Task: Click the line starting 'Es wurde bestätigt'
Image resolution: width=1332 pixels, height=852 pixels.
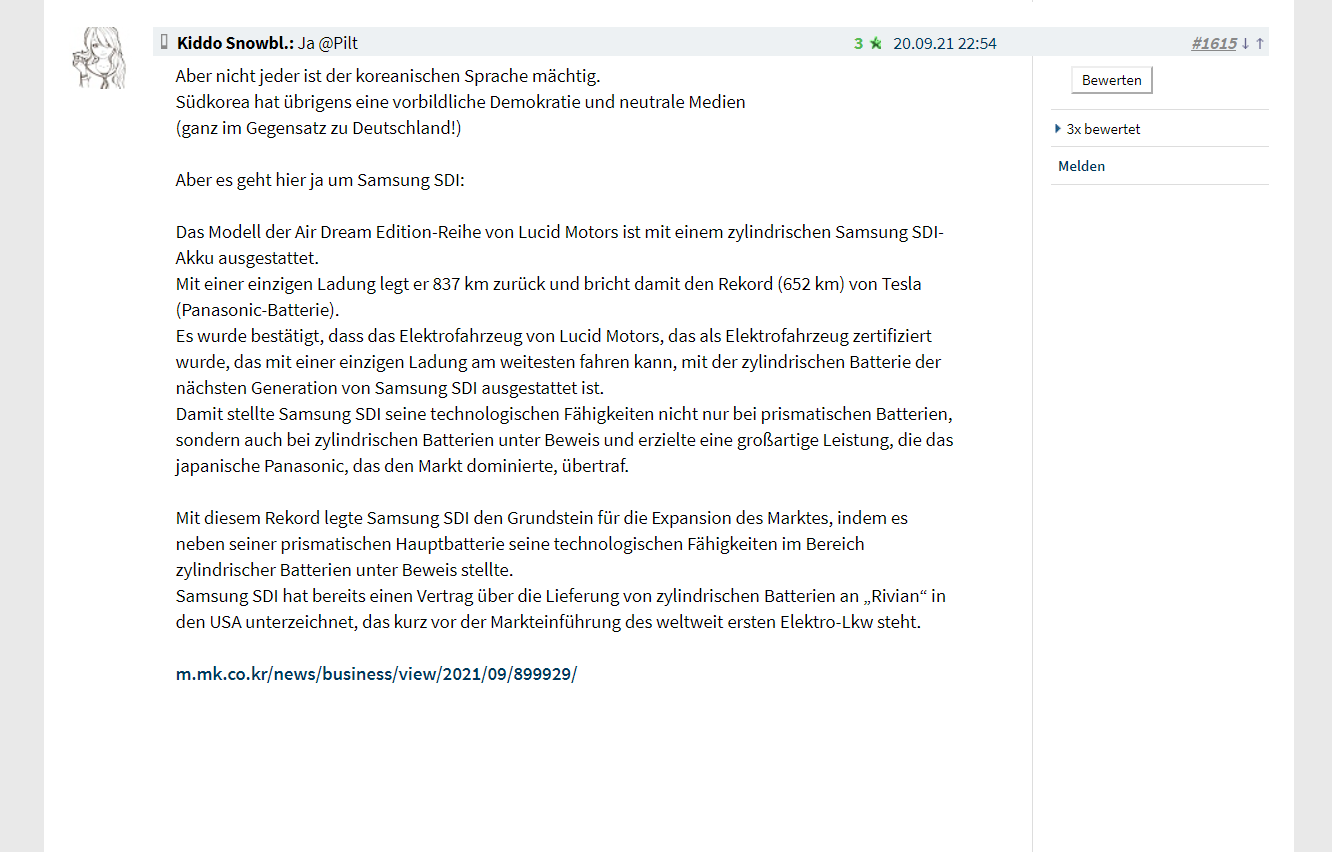Action: click(554, 336)
